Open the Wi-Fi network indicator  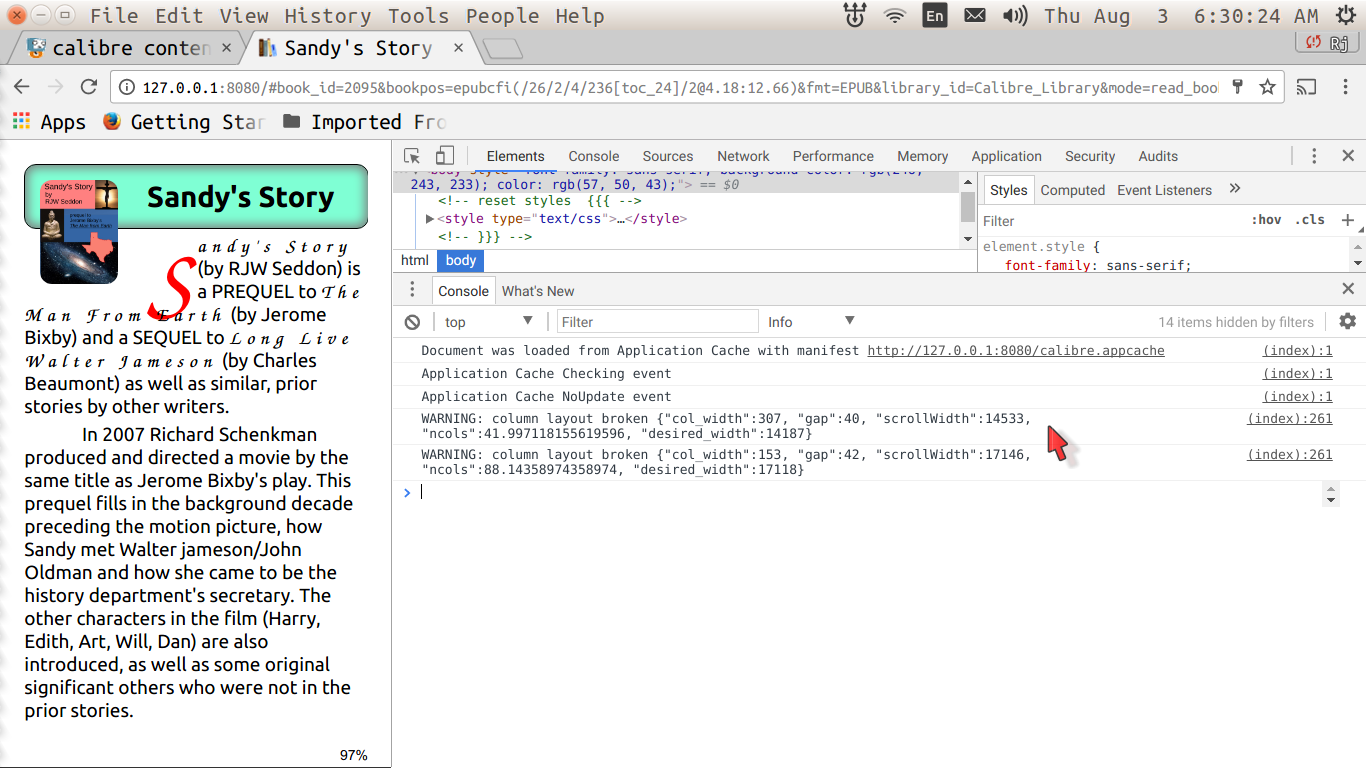pos(895,16)
